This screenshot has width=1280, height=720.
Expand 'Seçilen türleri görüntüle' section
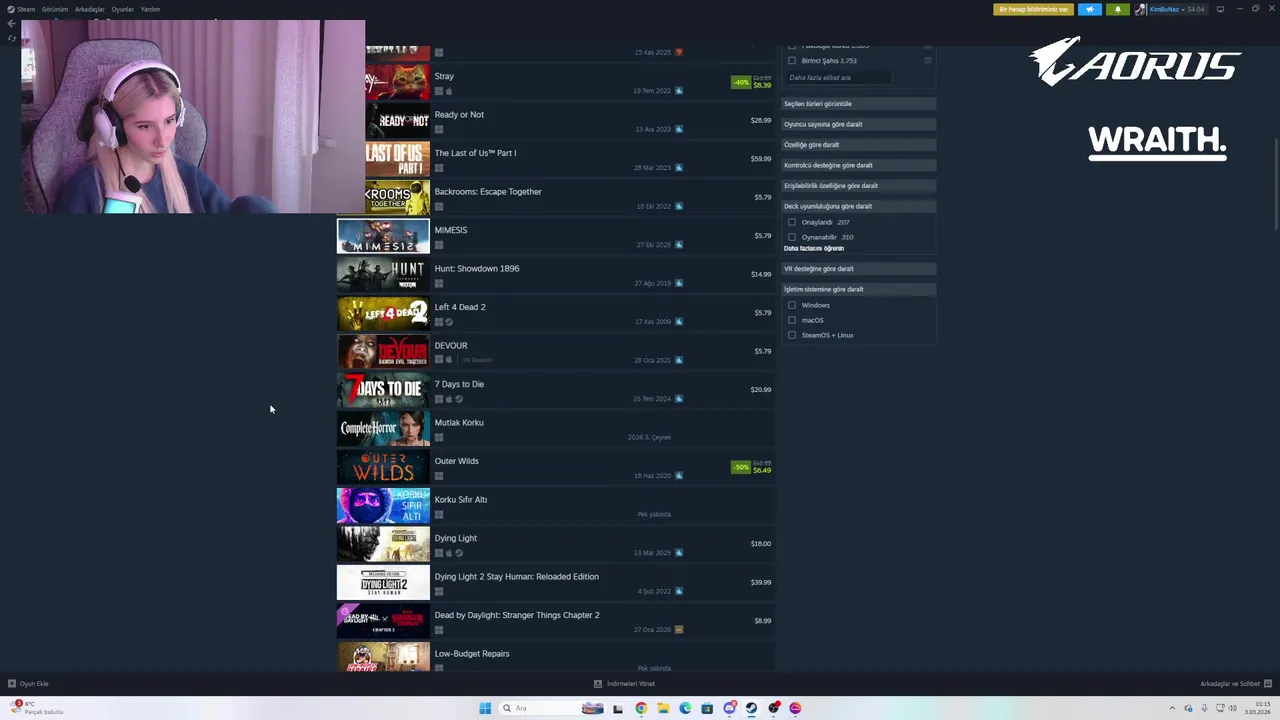tap(858, 104)
